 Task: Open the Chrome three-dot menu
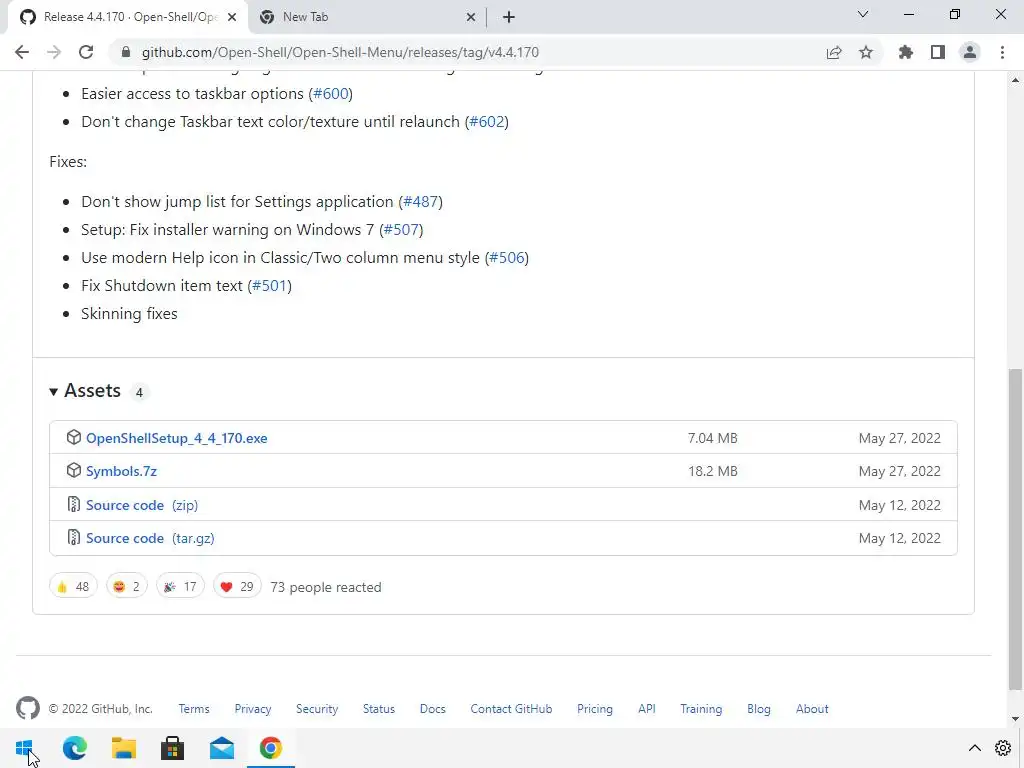pyautogui.click(x=1002, y=52)
